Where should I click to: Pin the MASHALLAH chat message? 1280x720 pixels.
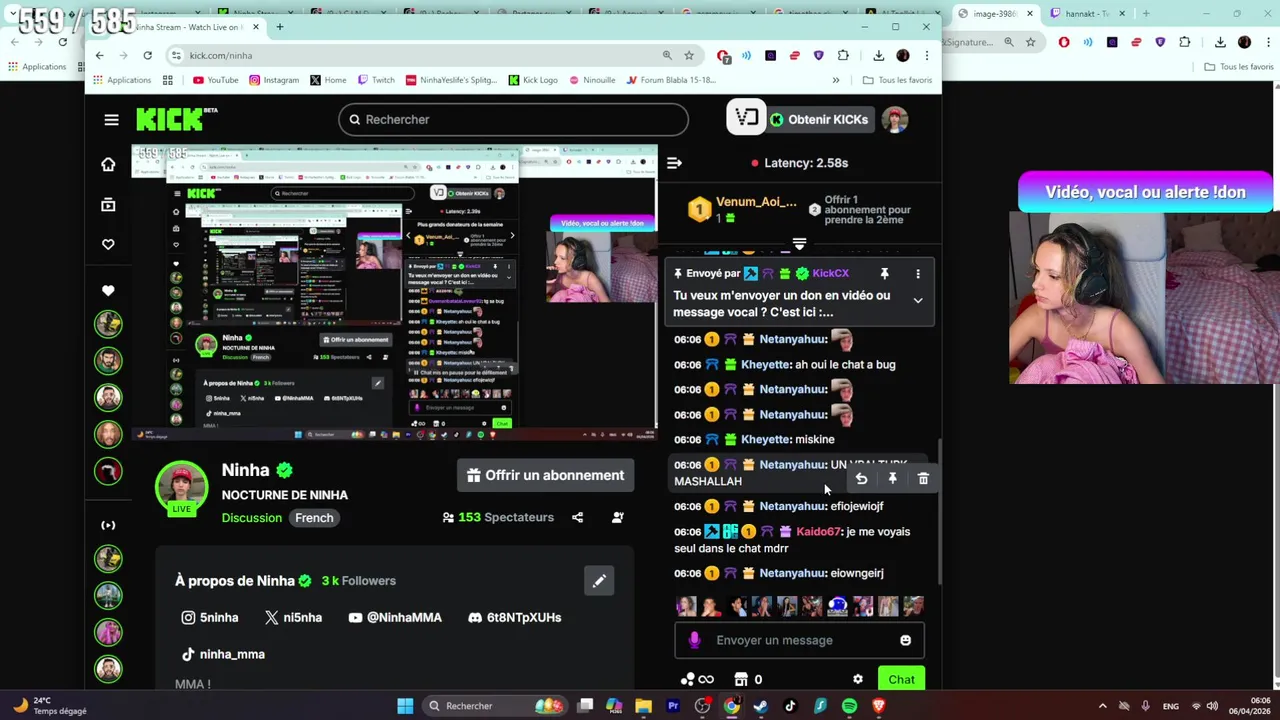pyautogui.click(x=892, y=479)
